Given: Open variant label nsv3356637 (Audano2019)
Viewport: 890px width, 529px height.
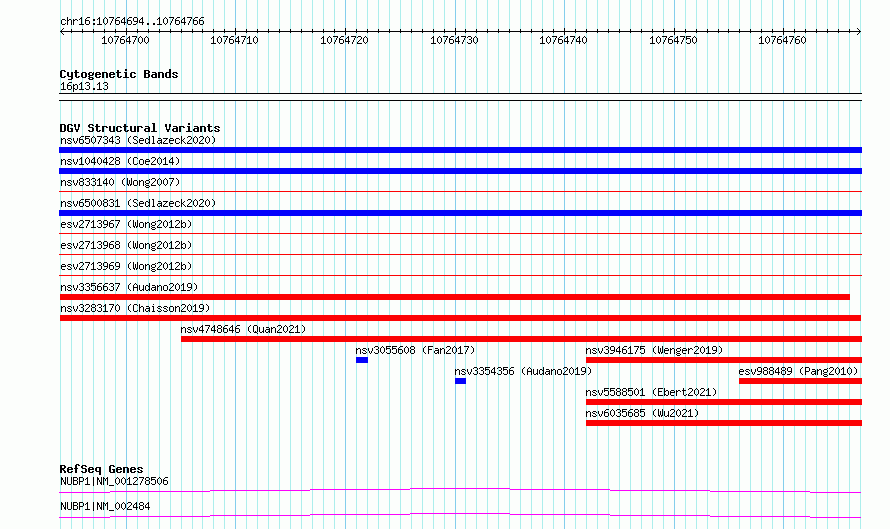Looking at the screenshot, I should (x=129, y=287).
